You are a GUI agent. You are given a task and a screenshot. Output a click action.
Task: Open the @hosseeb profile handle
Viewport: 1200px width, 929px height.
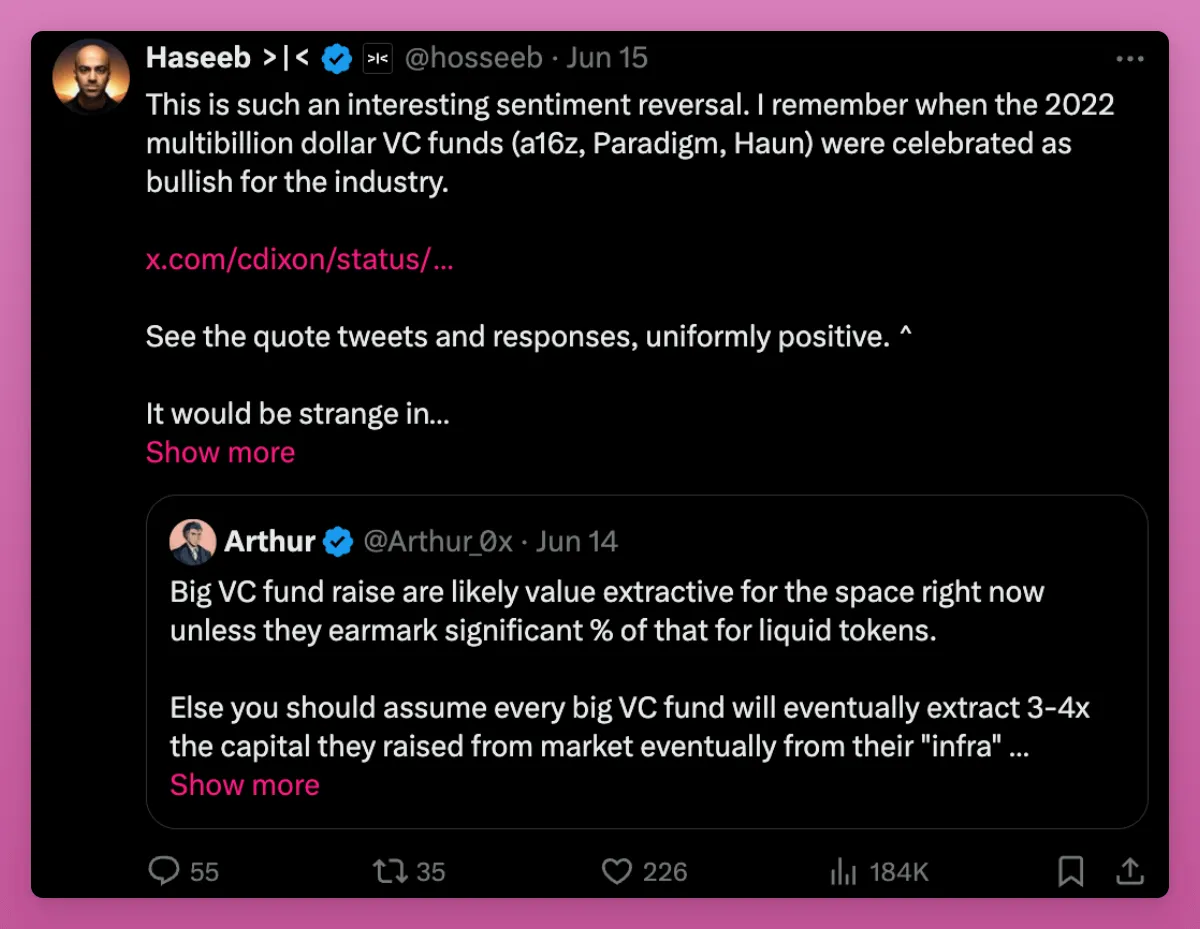[x=473, y=59]
